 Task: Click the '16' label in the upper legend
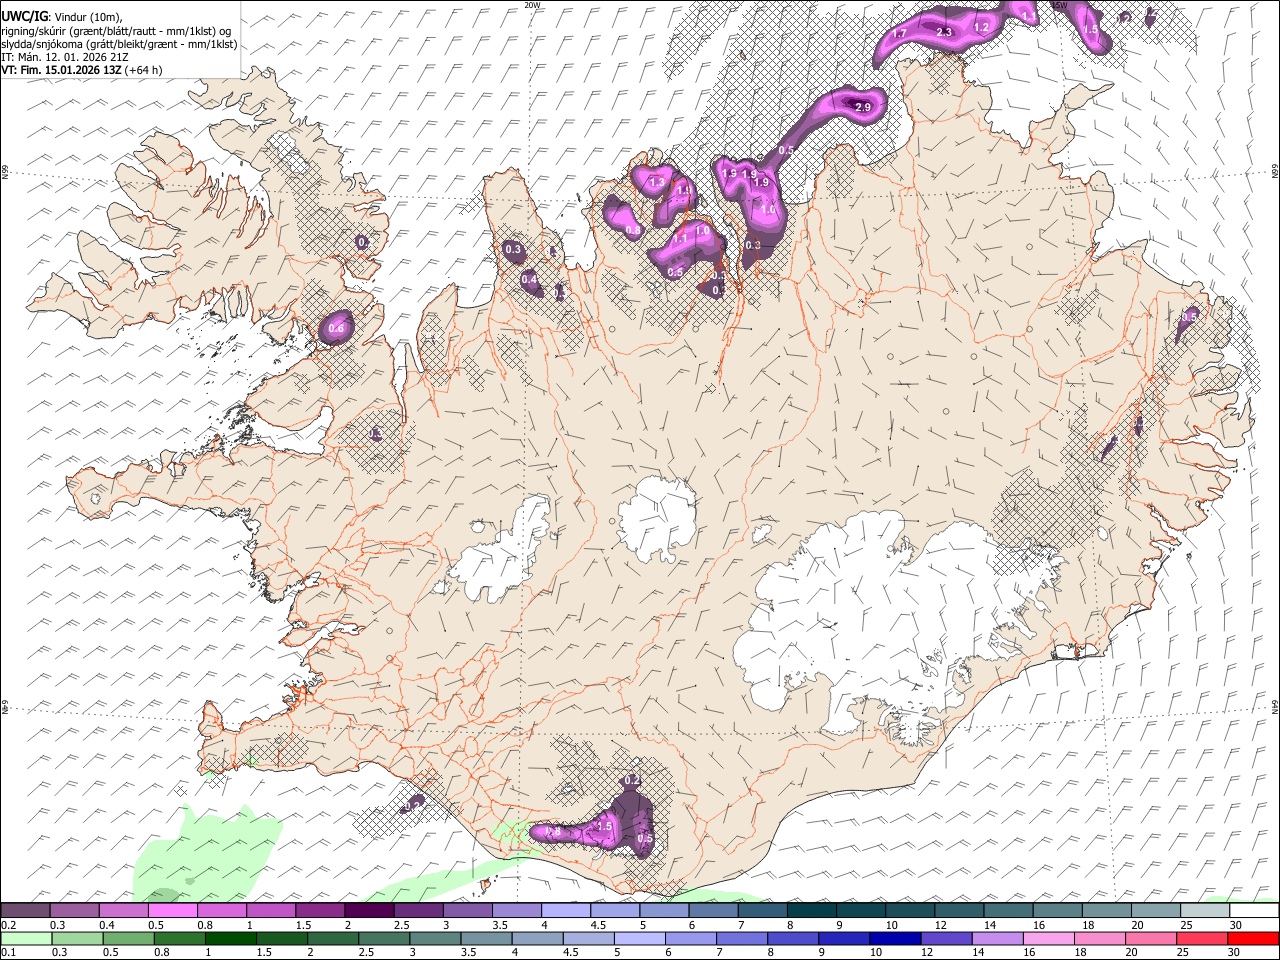(x=1039, y=925)
